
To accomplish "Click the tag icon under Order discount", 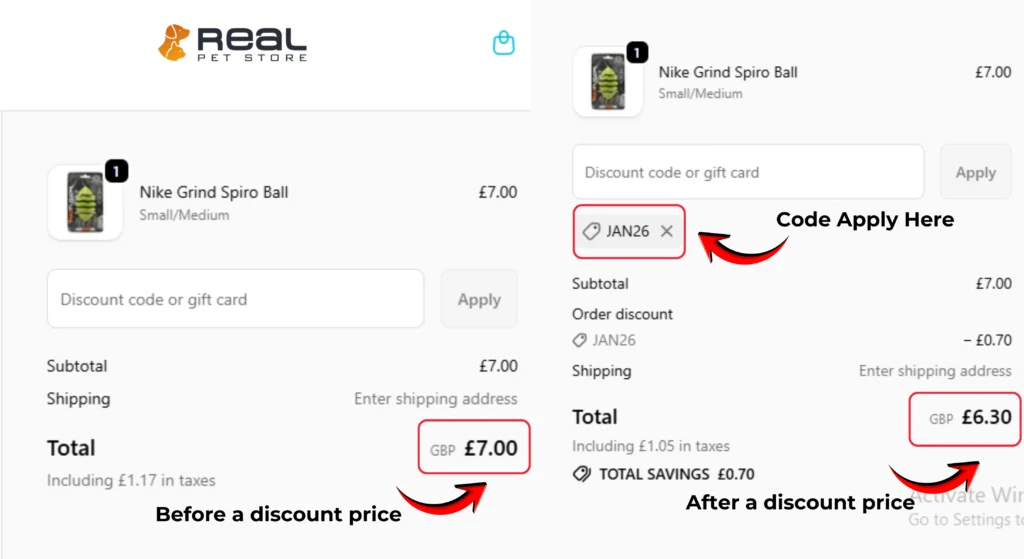I will [579, 341].
